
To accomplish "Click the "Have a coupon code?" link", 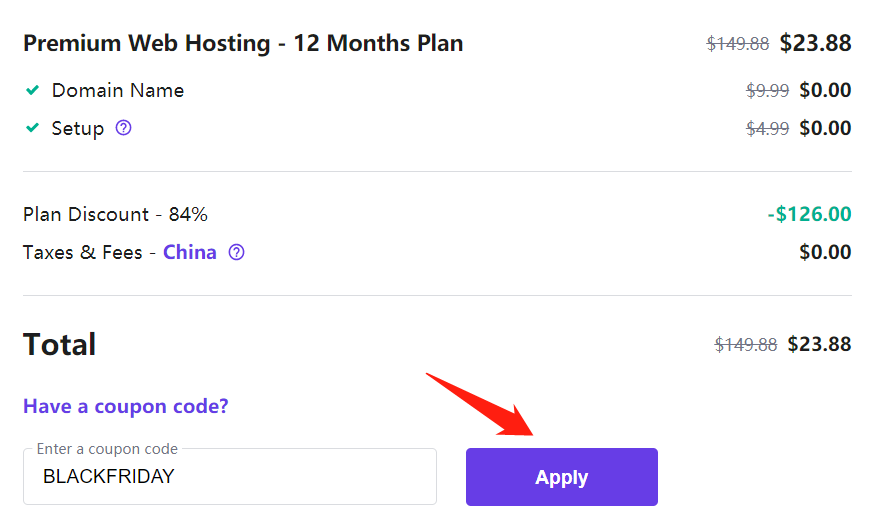I will click(126, 406).
